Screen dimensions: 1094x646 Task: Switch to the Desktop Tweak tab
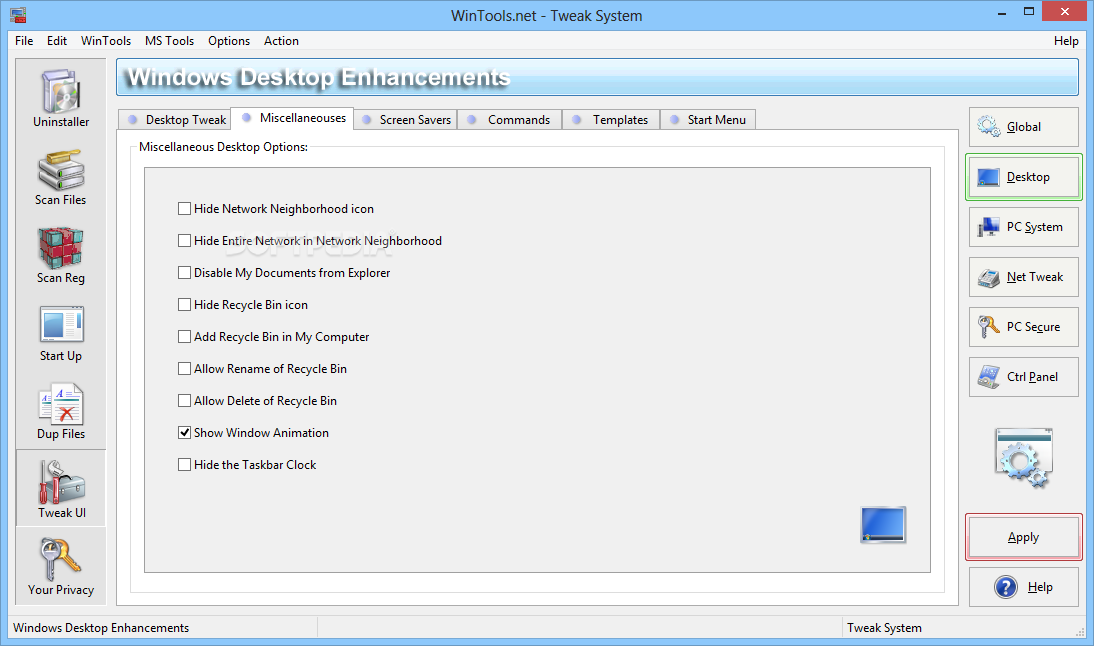click(174, 120)
